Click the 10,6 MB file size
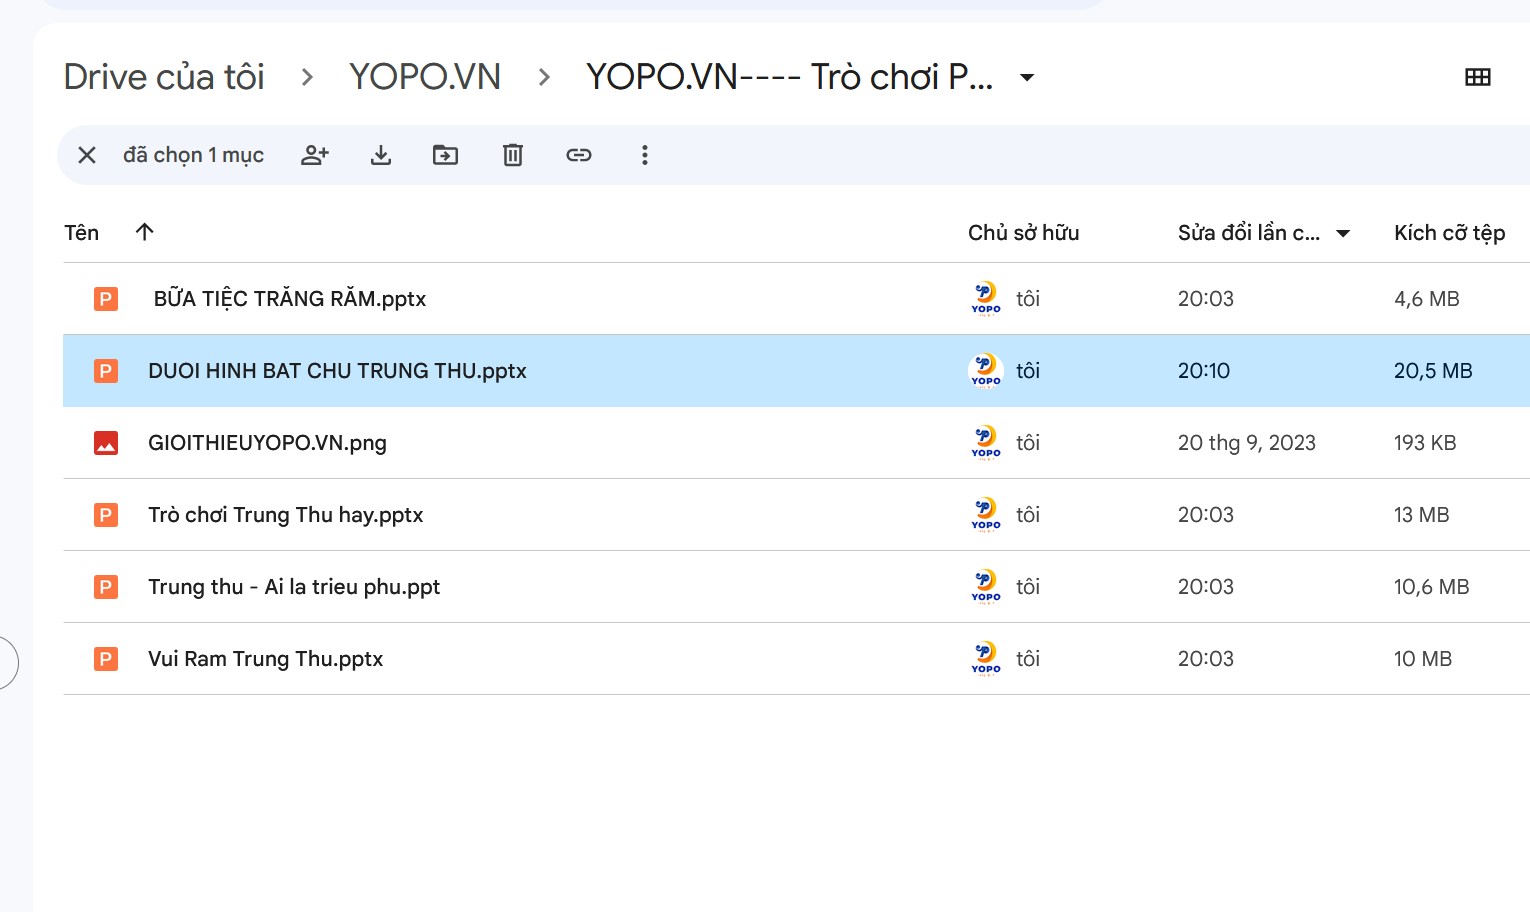Viewport: 1530px width, 912px height. pos(1432,587)
